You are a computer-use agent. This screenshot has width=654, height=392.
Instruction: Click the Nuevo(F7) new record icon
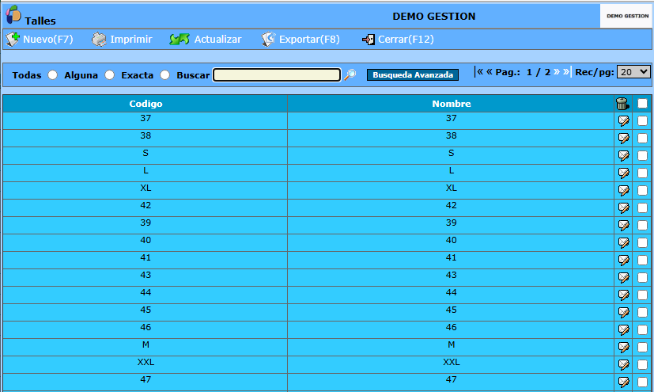[13, 39]
